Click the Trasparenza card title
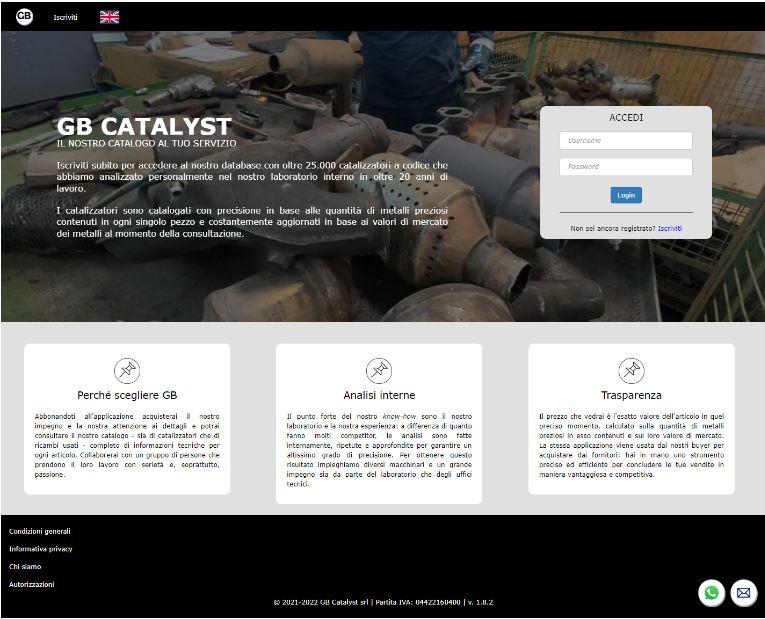The image size is (765, 619). (x=631, y=395)
